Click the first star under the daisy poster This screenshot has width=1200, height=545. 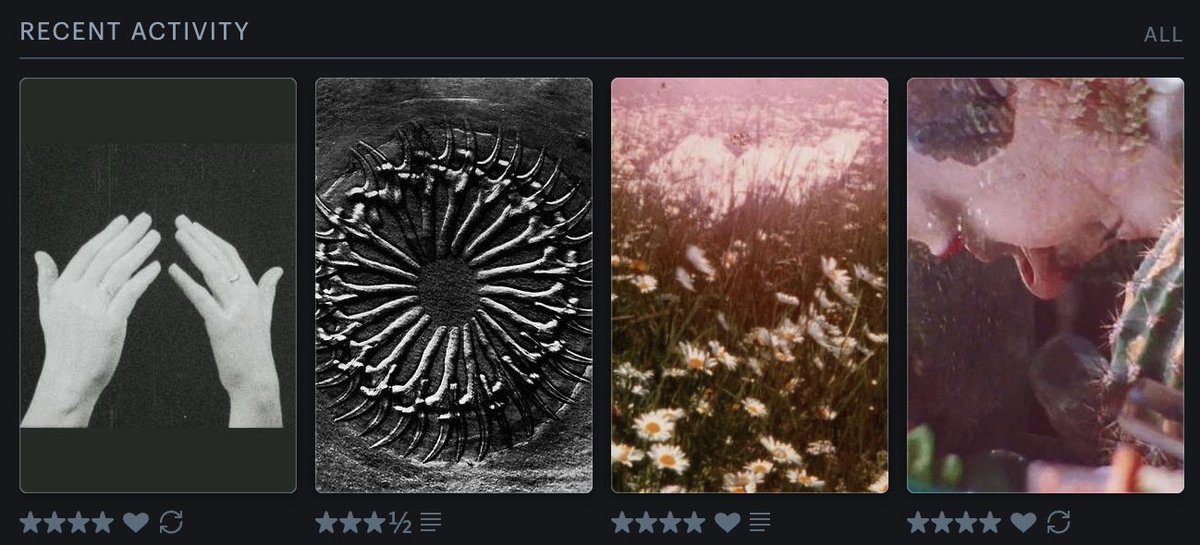[623, 522]
